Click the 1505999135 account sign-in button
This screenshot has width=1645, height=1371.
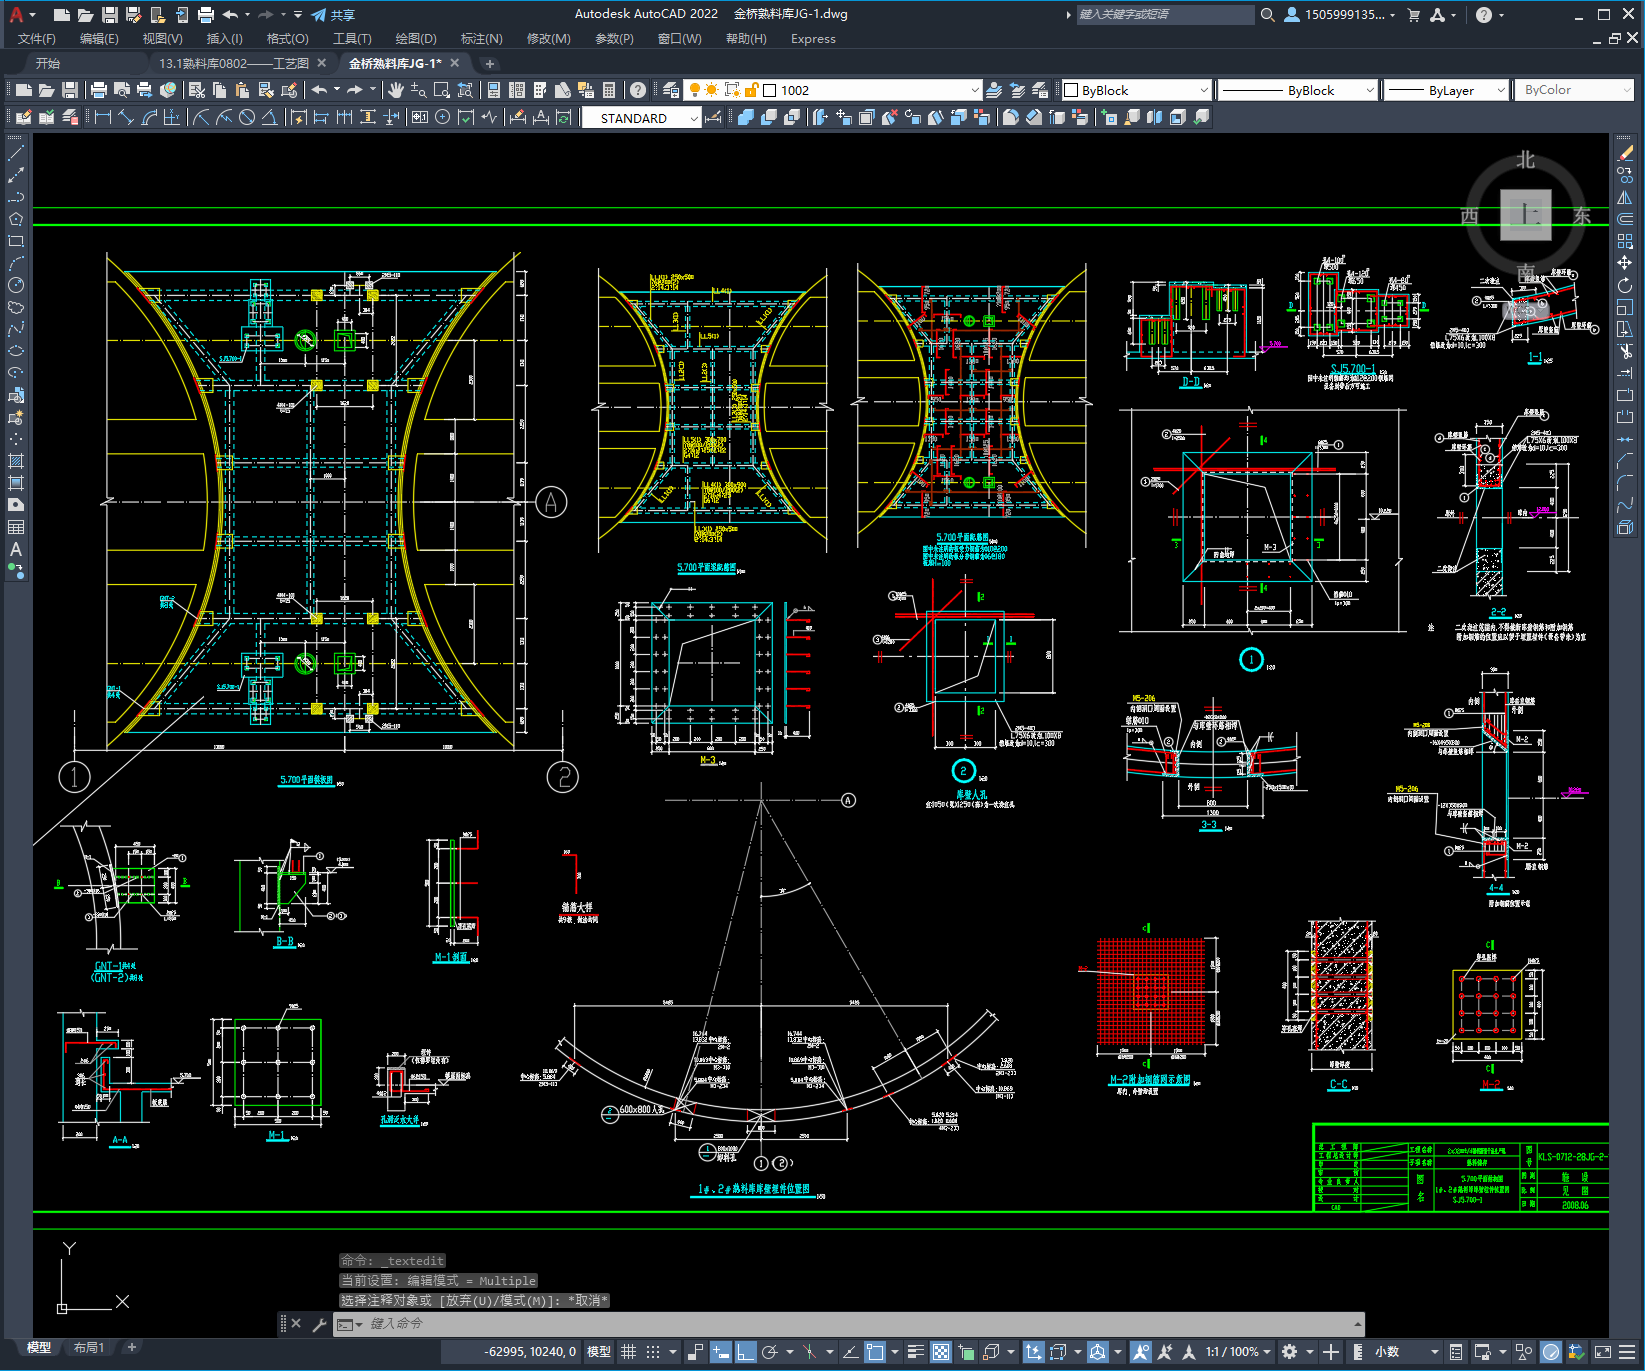[1340, 14]
